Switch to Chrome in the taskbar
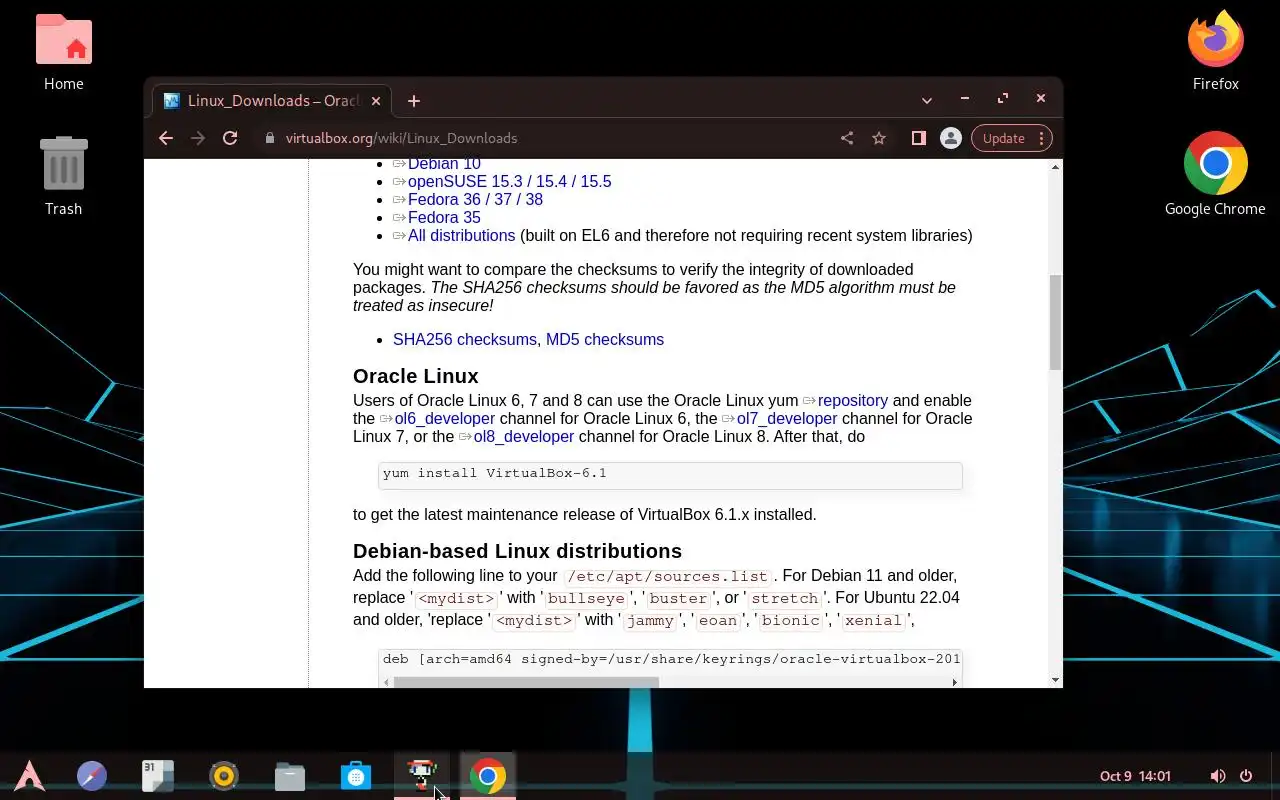Screen dimensions: 1280x800 point(488,775)
